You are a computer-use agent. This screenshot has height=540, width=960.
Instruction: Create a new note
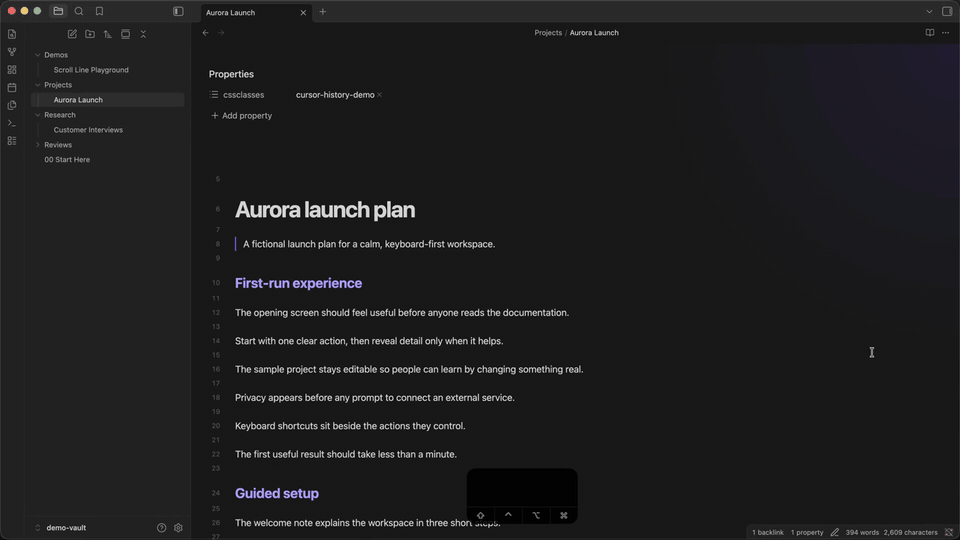pos(72,34)
